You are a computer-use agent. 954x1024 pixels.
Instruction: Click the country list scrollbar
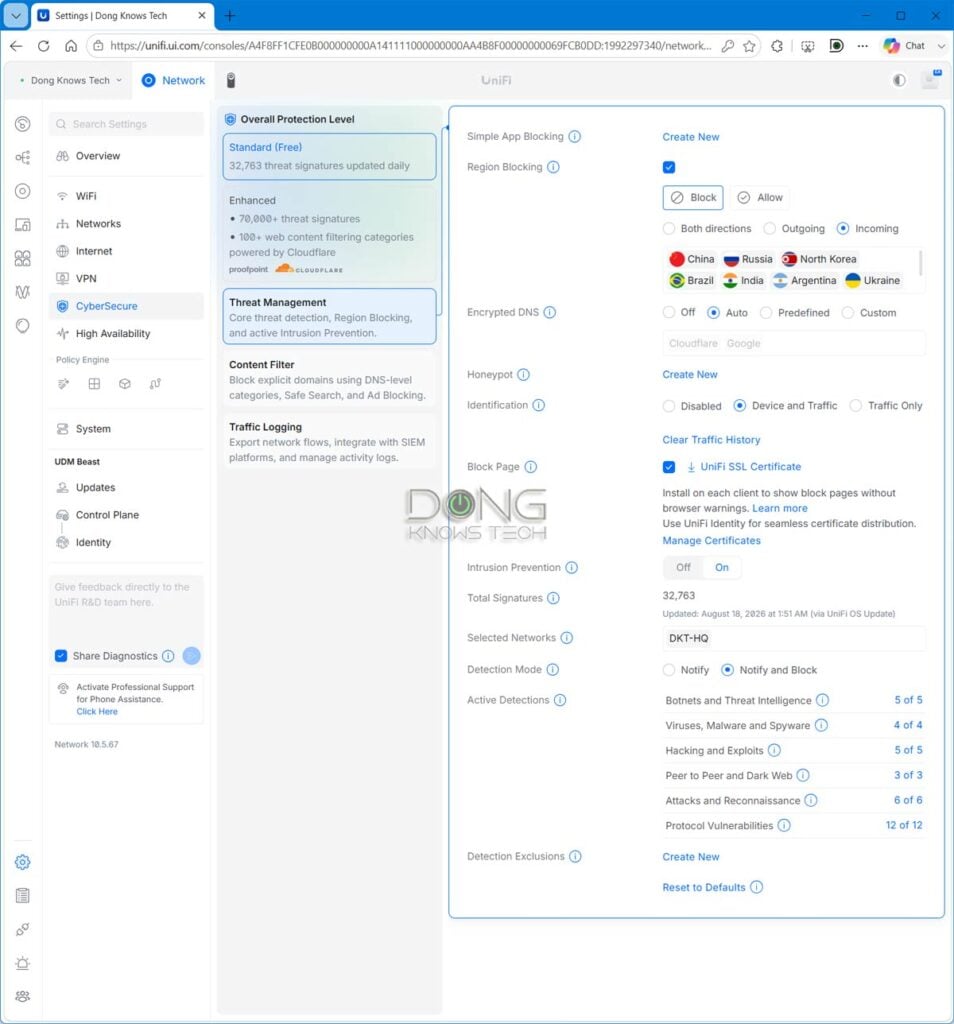pos(921,263)
